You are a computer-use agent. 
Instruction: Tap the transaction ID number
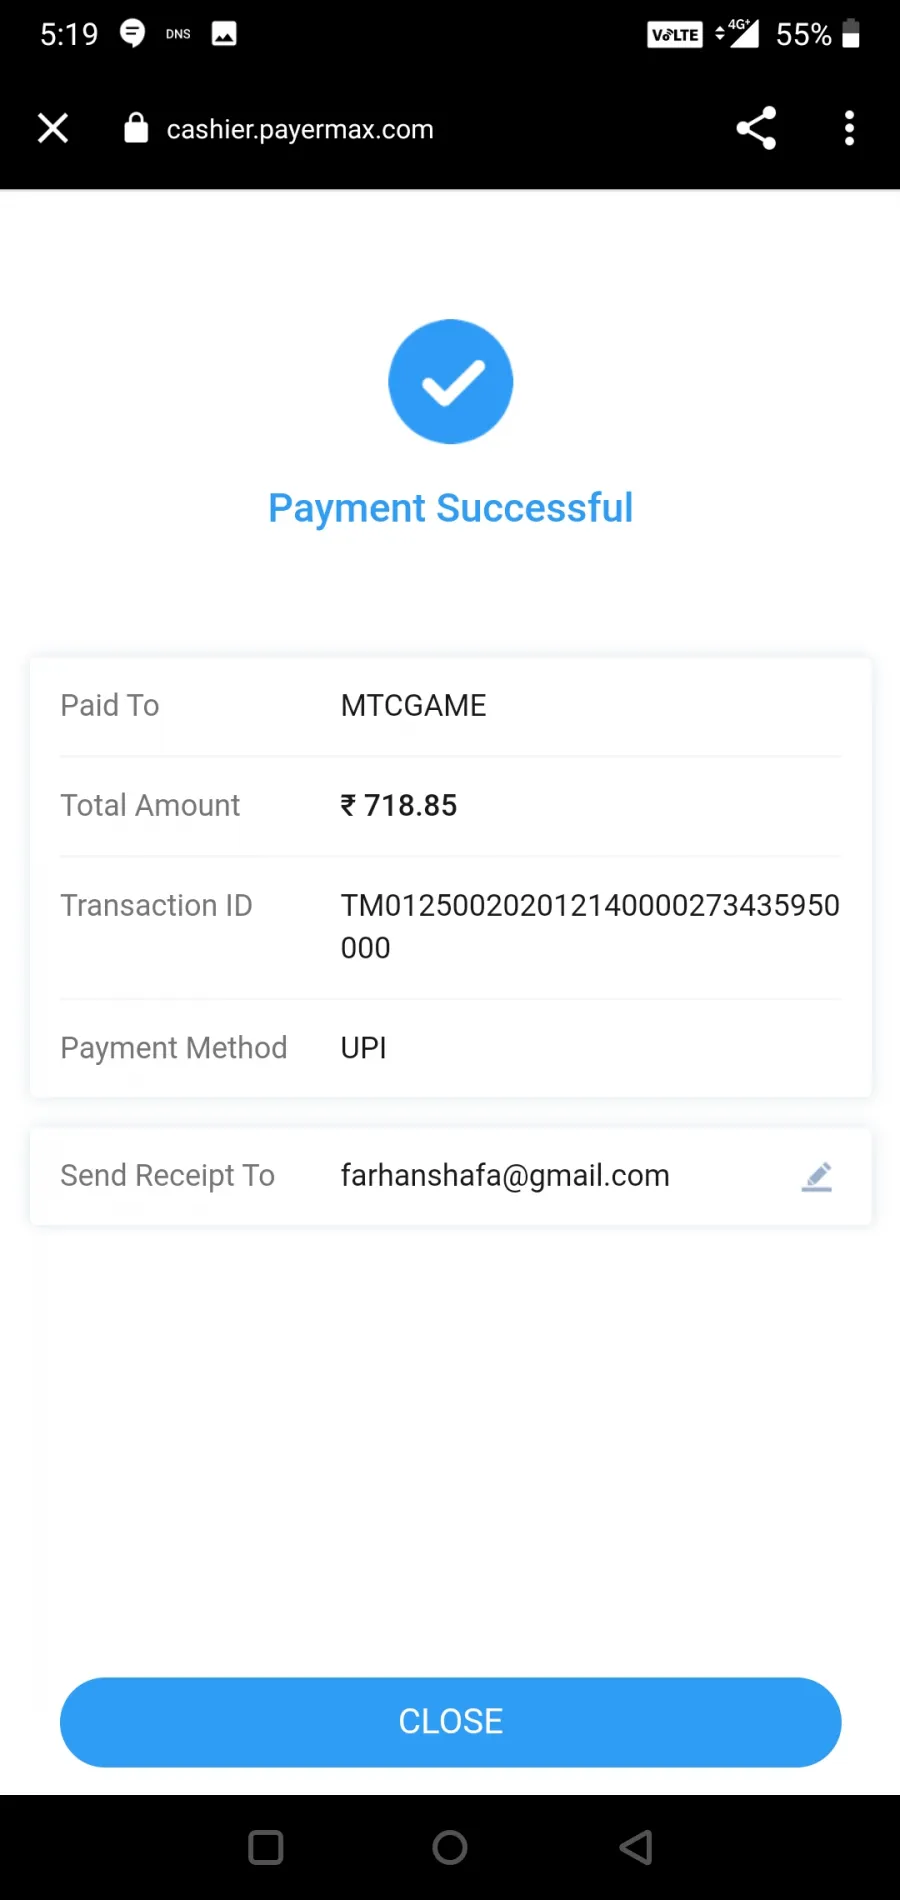point(590,926)
